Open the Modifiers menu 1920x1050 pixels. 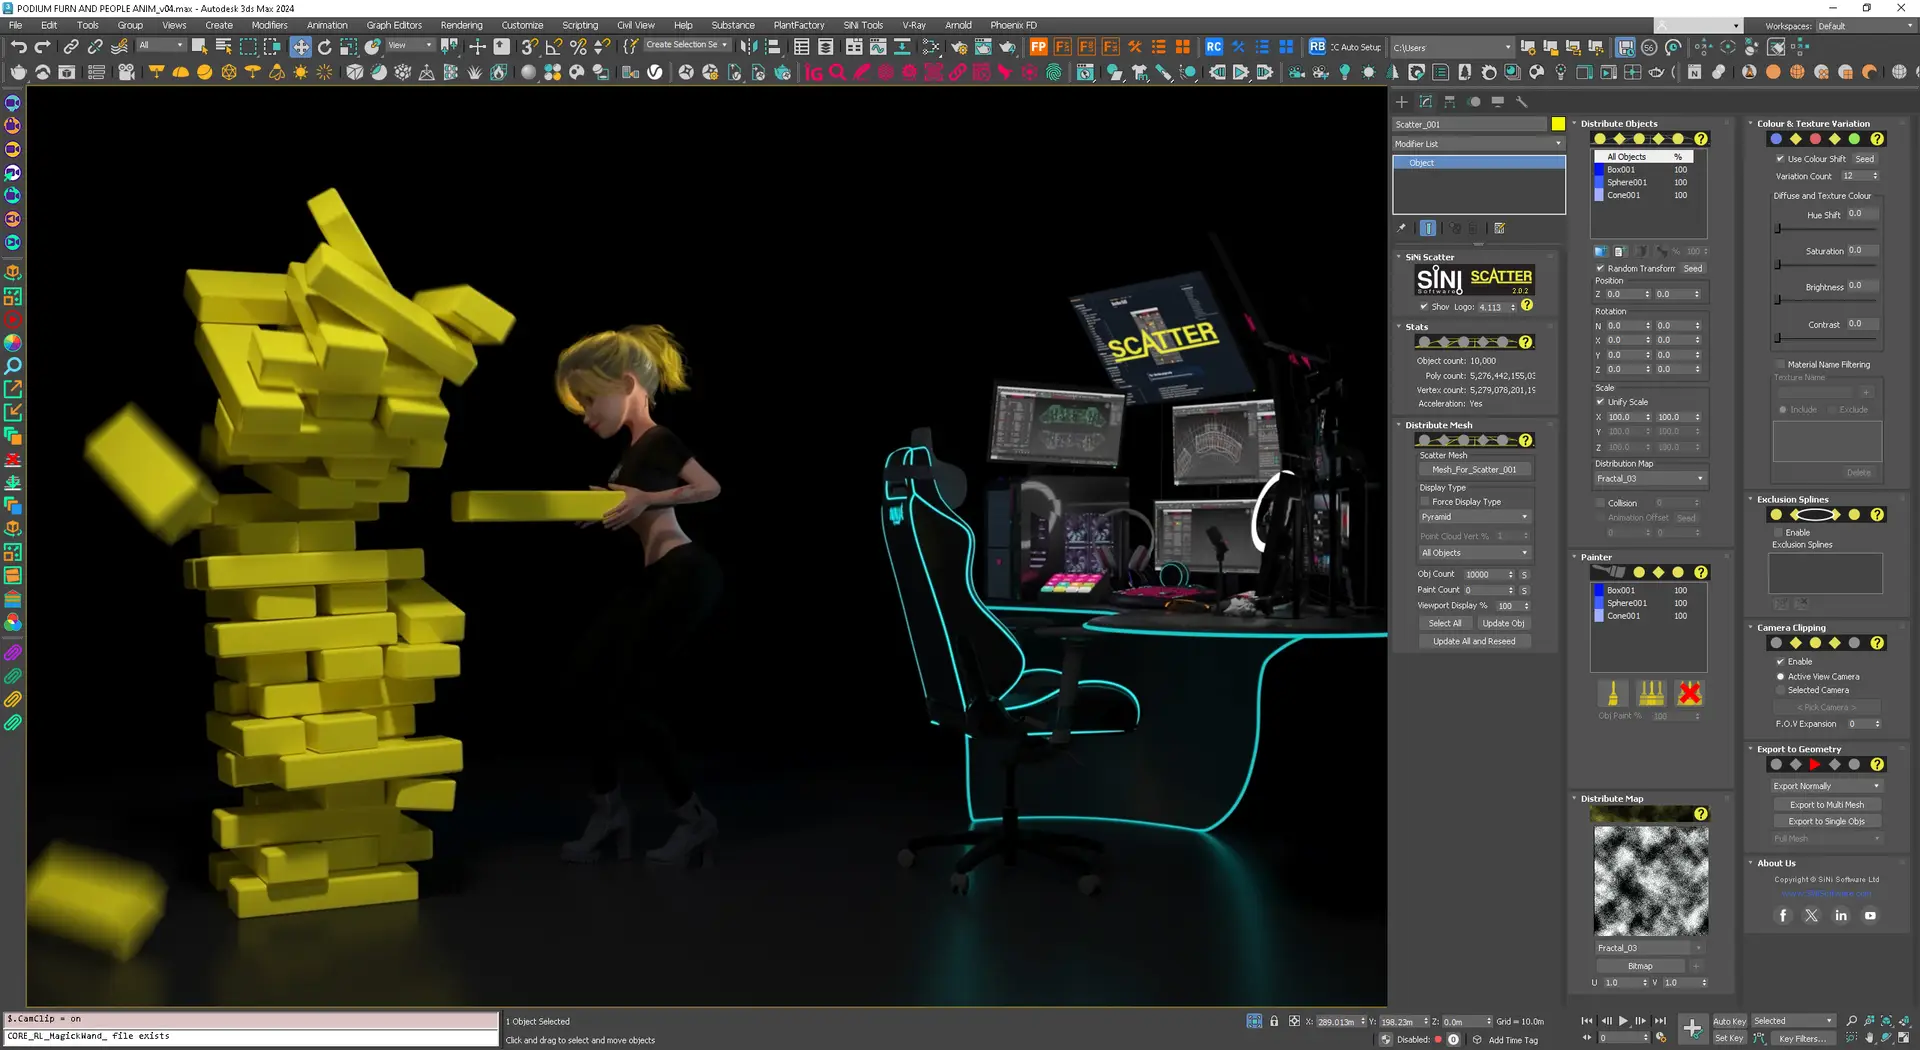(x=269, y=25)
